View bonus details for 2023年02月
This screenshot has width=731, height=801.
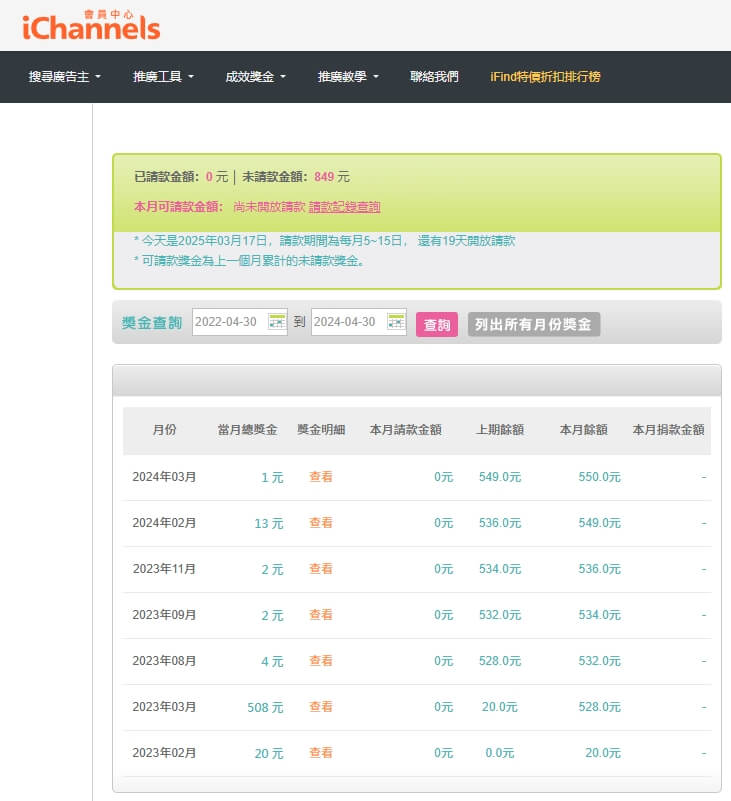pyautogui.click(x=321, y=753)
